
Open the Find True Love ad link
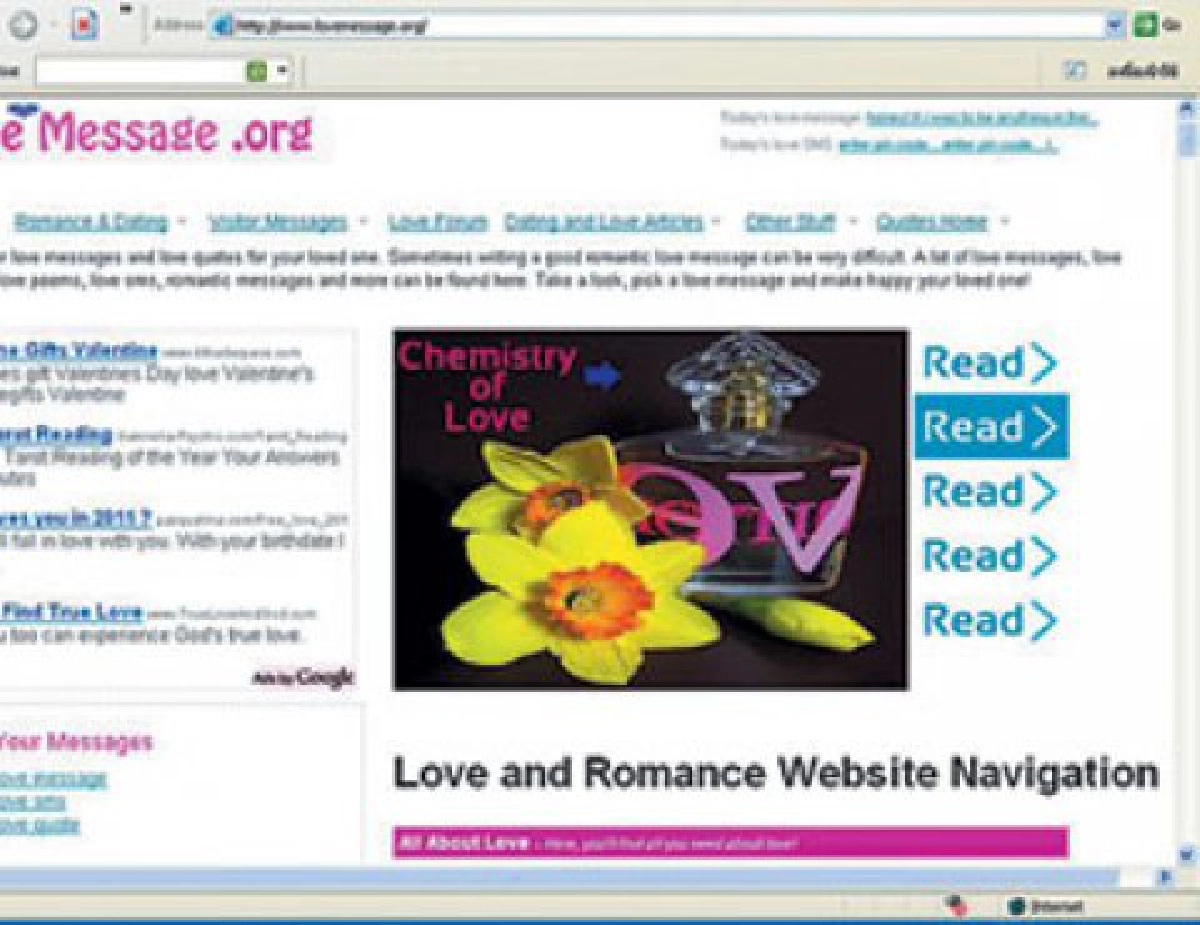[72, 612]
